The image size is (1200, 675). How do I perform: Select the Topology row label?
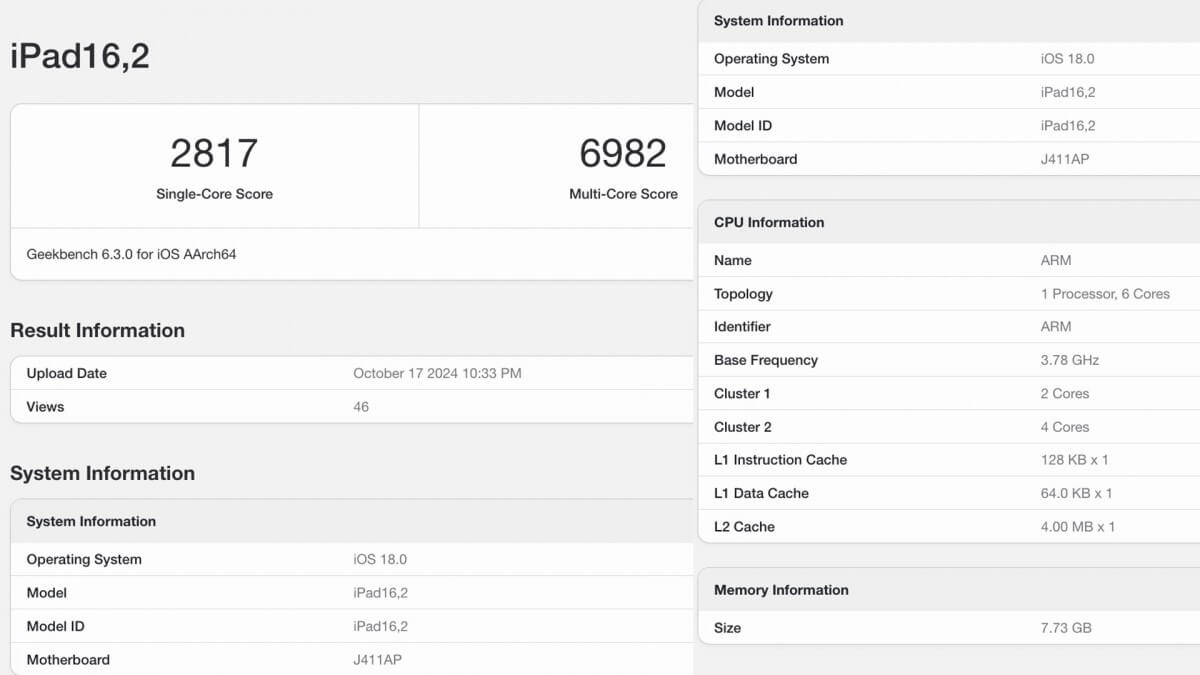click(x=743, y=294)
